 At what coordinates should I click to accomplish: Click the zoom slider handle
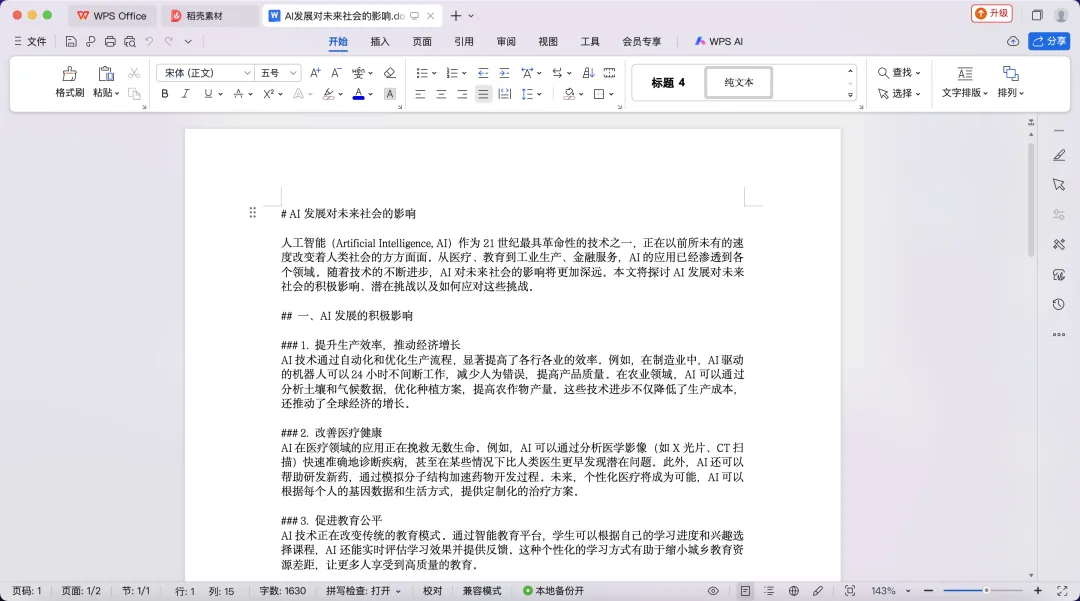(986, 591)
